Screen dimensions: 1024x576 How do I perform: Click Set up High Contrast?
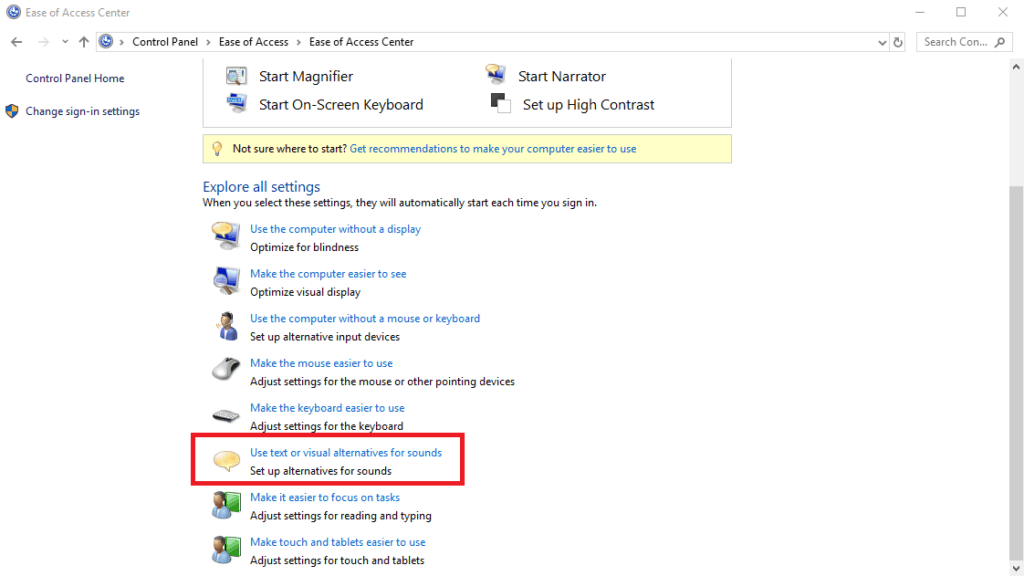(x=588, y=105)
